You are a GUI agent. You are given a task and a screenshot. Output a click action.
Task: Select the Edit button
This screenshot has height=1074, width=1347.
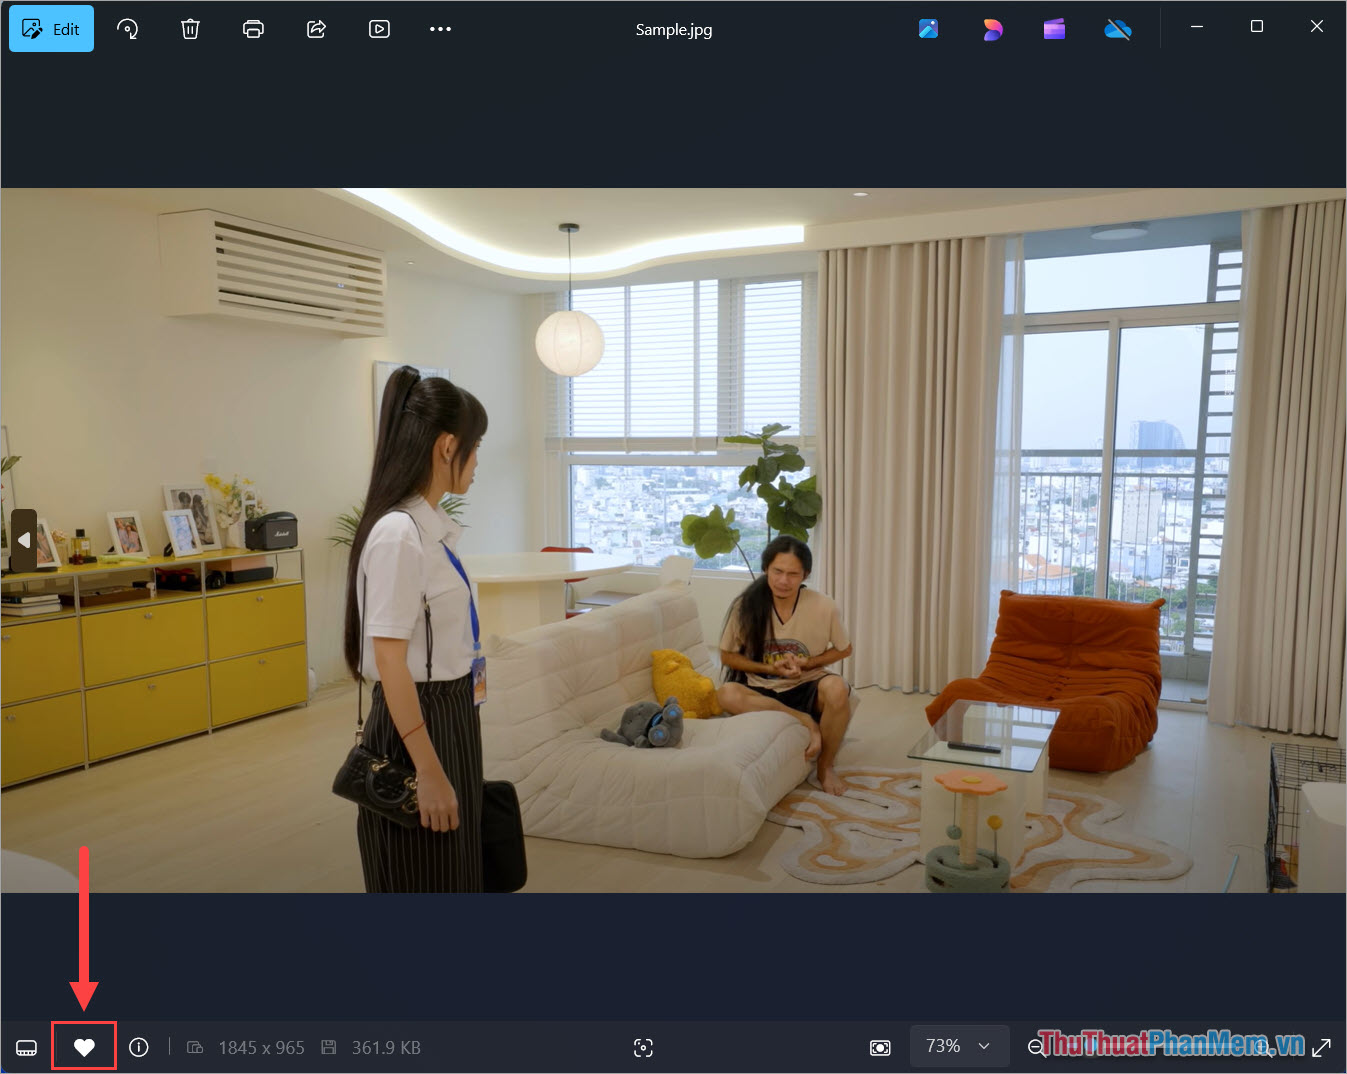coord(51,28)
